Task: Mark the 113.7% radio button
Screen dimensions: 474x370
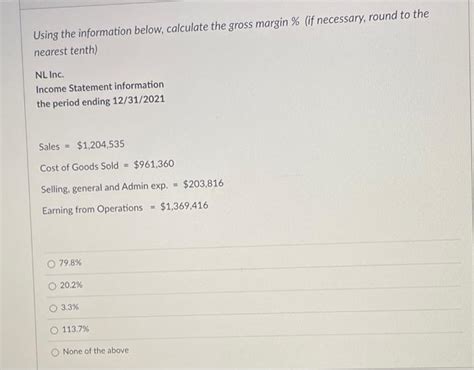Action: point(54,330)
